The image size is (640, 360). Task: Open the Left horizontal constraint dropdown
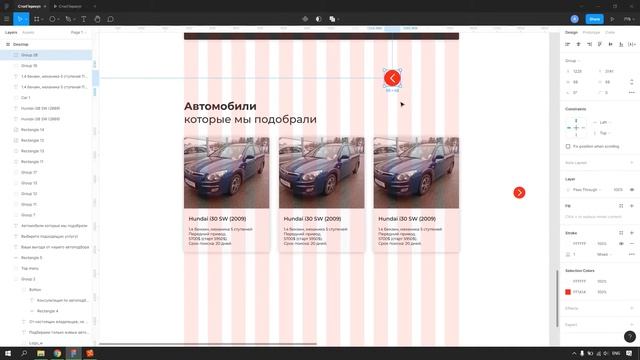coord(604,122)
